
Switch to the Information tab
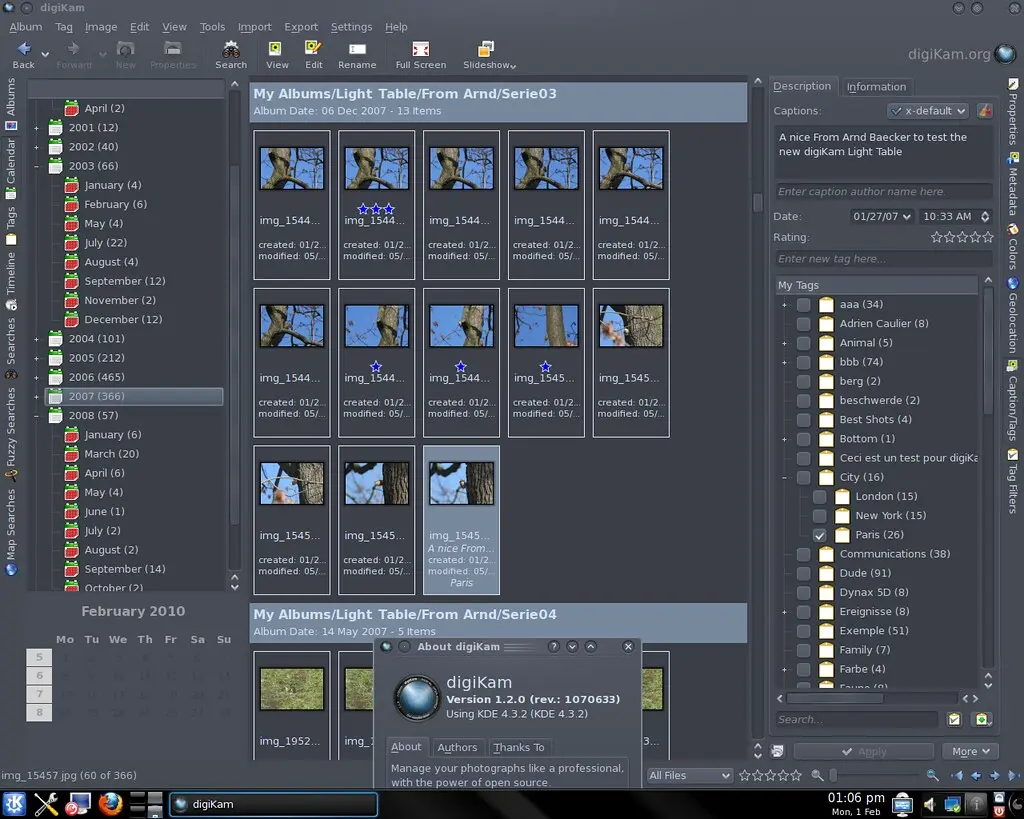pos(877,86)
